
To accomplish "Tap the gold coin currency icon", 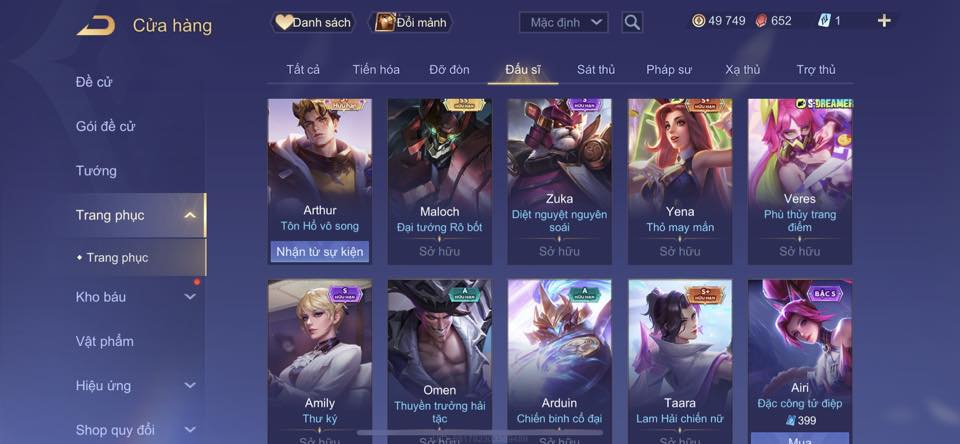I will point(699,21).
